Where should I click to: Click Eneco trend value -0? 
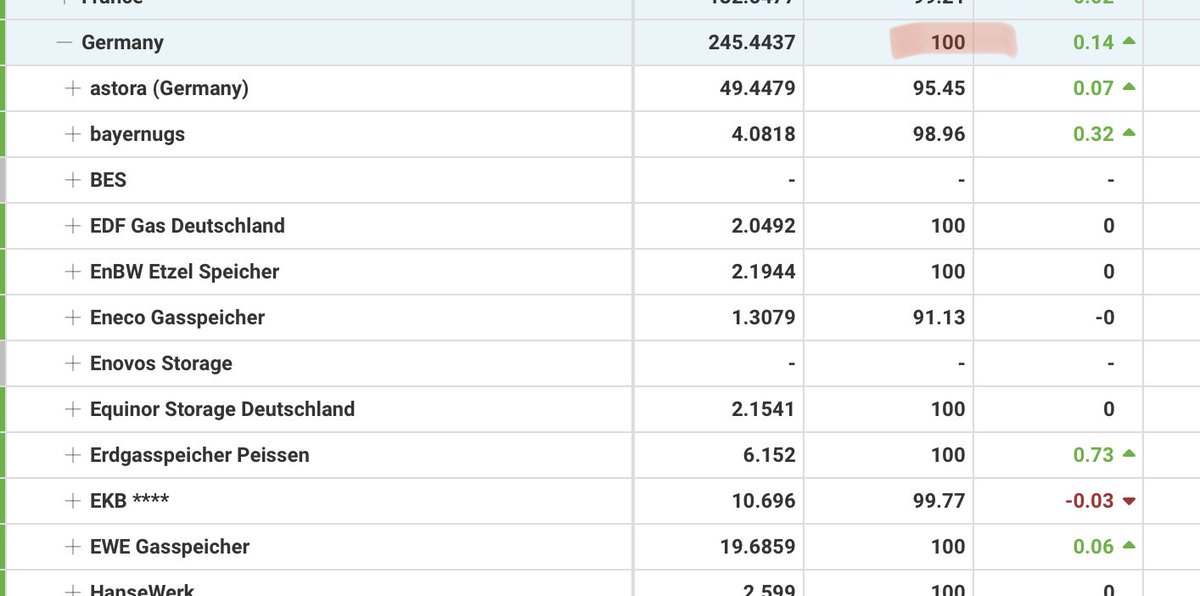[x=1103, y=318]
